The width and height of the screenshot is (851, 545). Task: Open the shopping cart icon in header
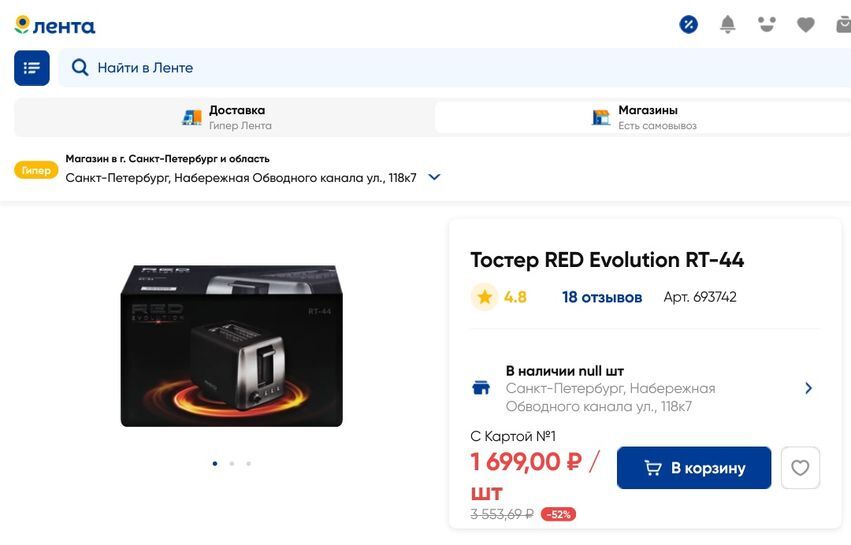(843, 25)
